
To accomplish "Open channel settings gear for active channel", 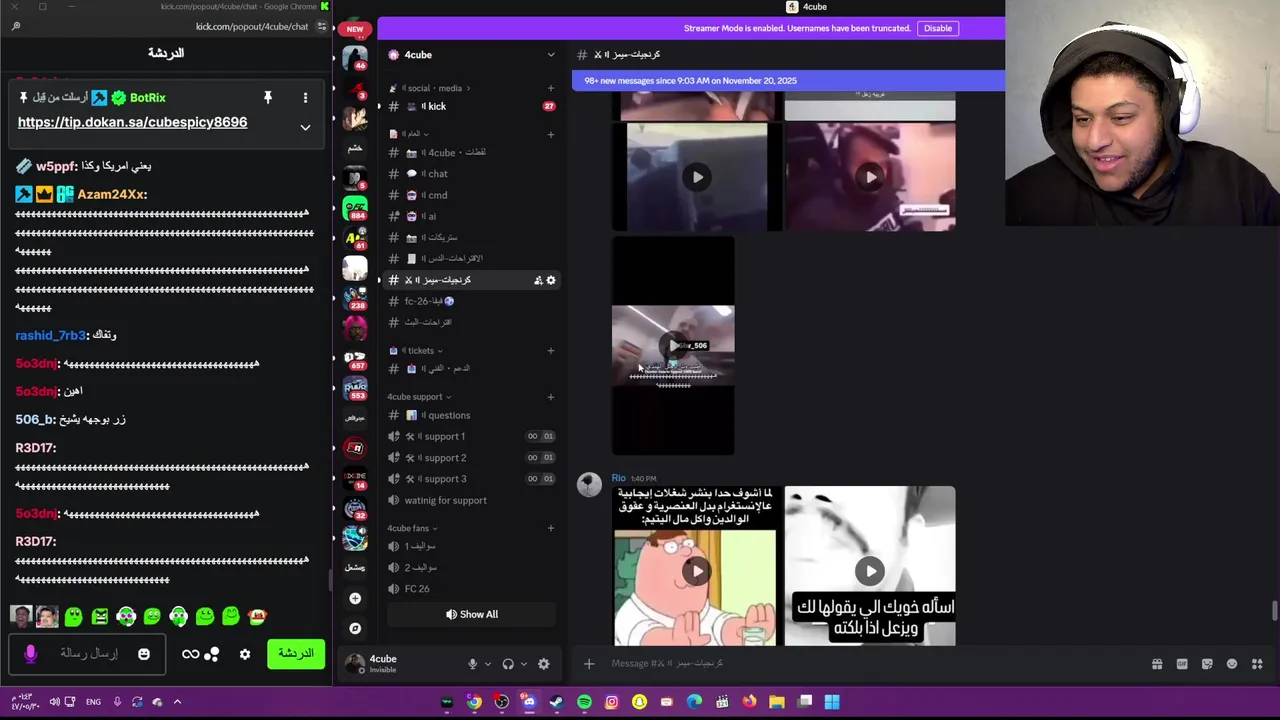I will [551, 280].
